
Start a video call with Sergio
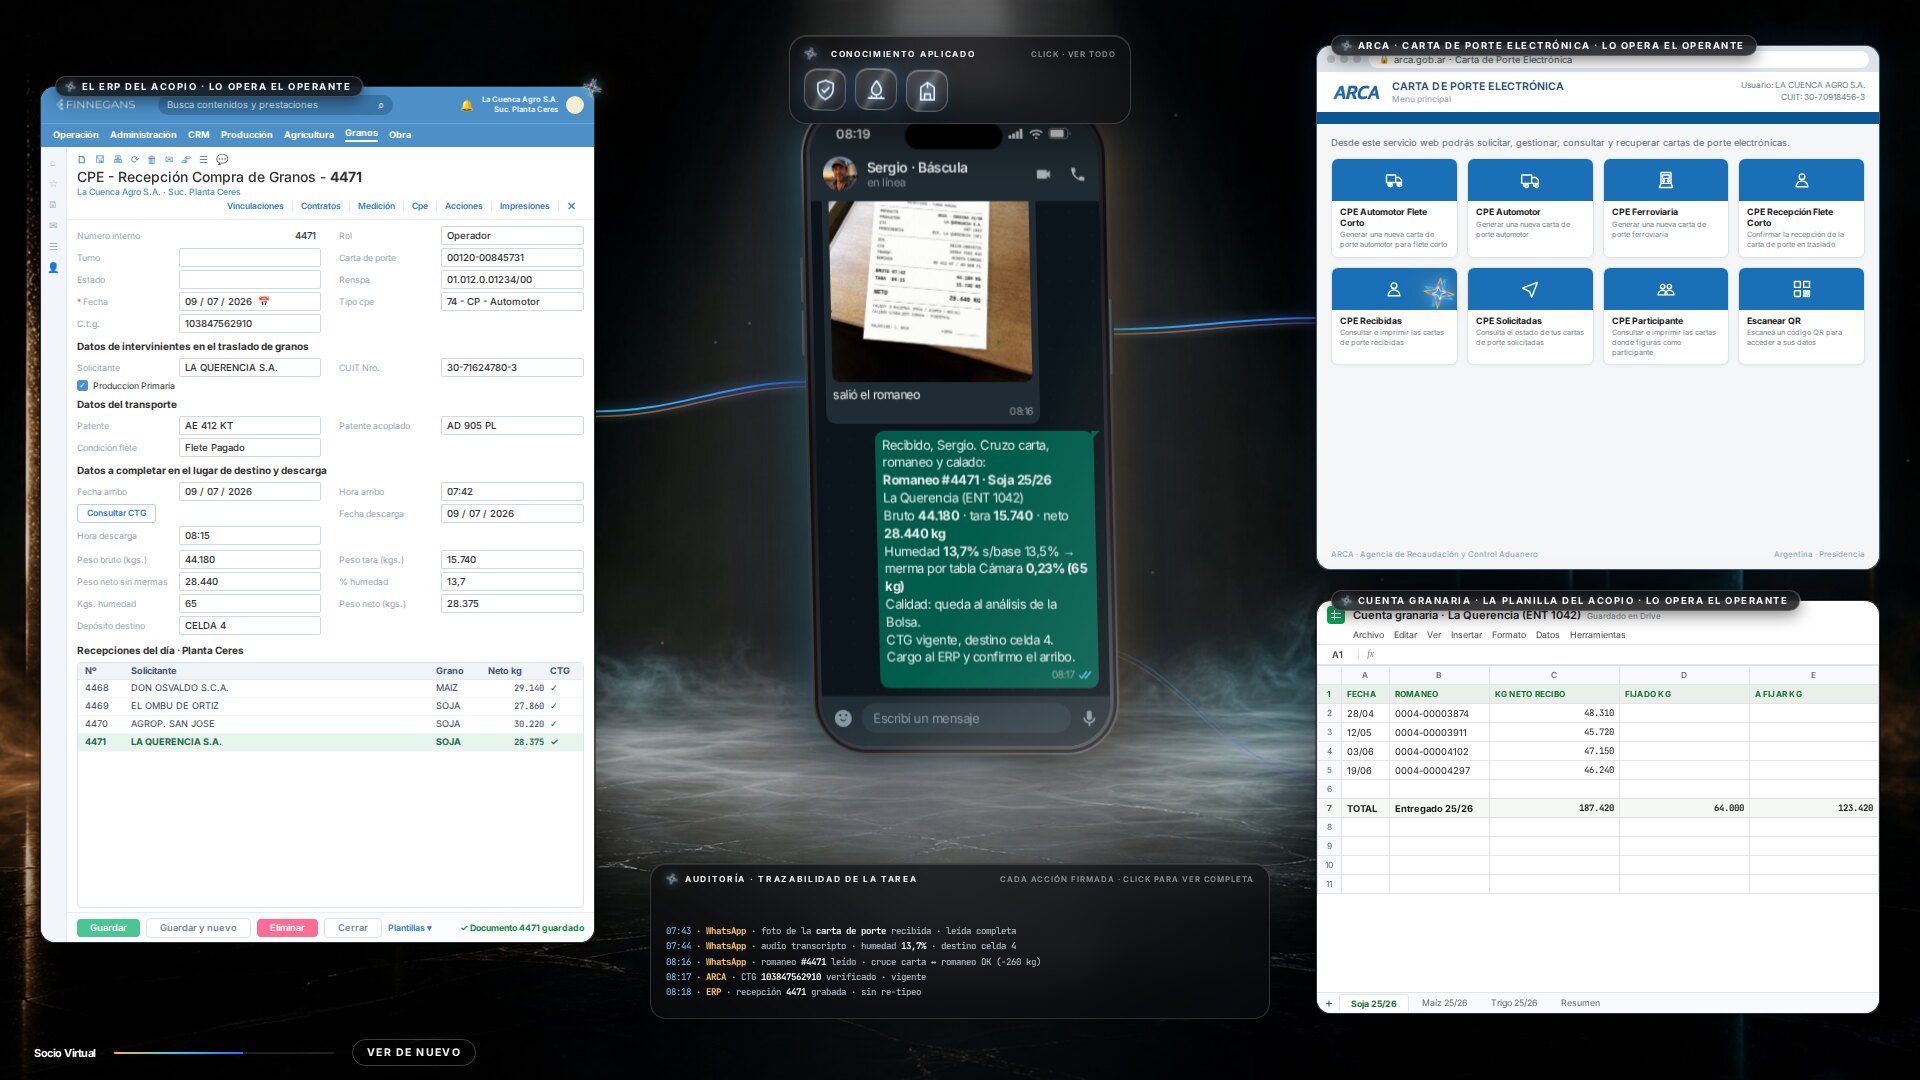coord(1043,174)
